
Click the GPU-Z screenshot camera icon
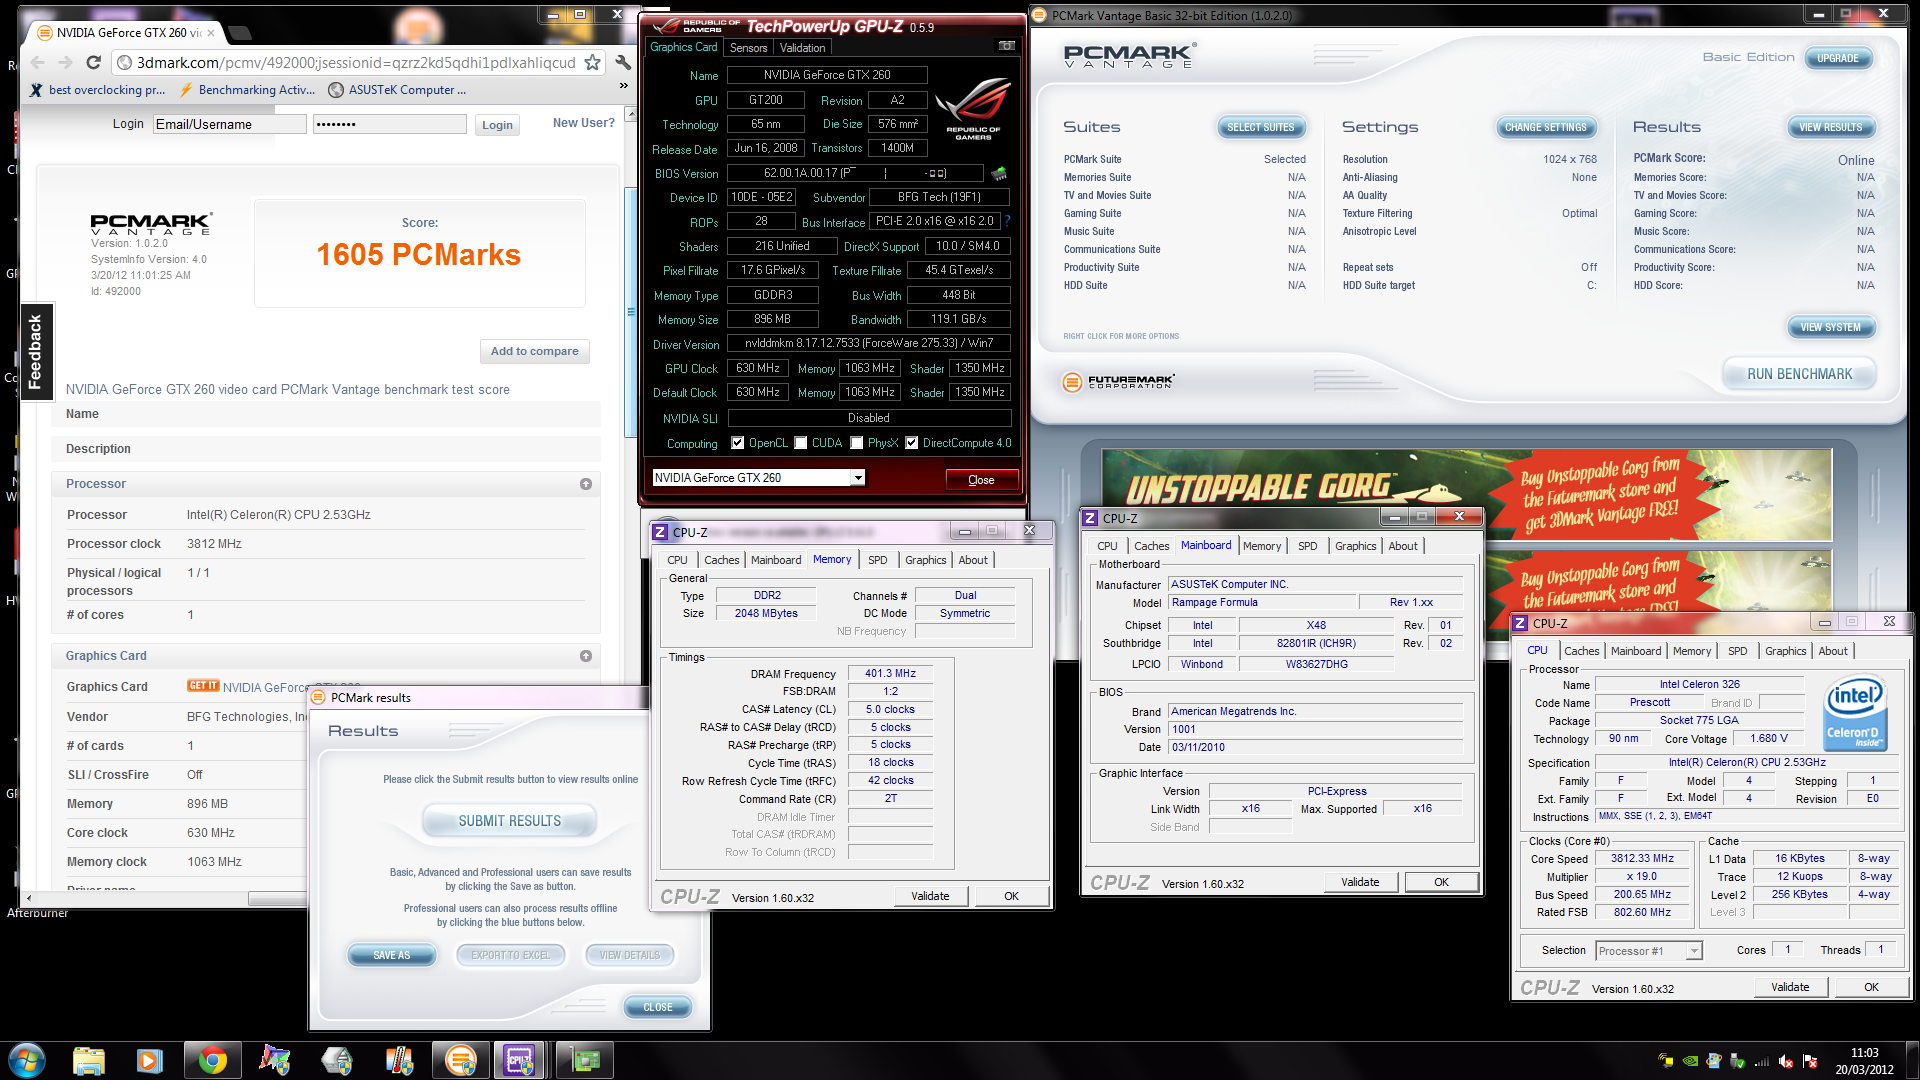pyautogui.click(x=1006, y=46)
